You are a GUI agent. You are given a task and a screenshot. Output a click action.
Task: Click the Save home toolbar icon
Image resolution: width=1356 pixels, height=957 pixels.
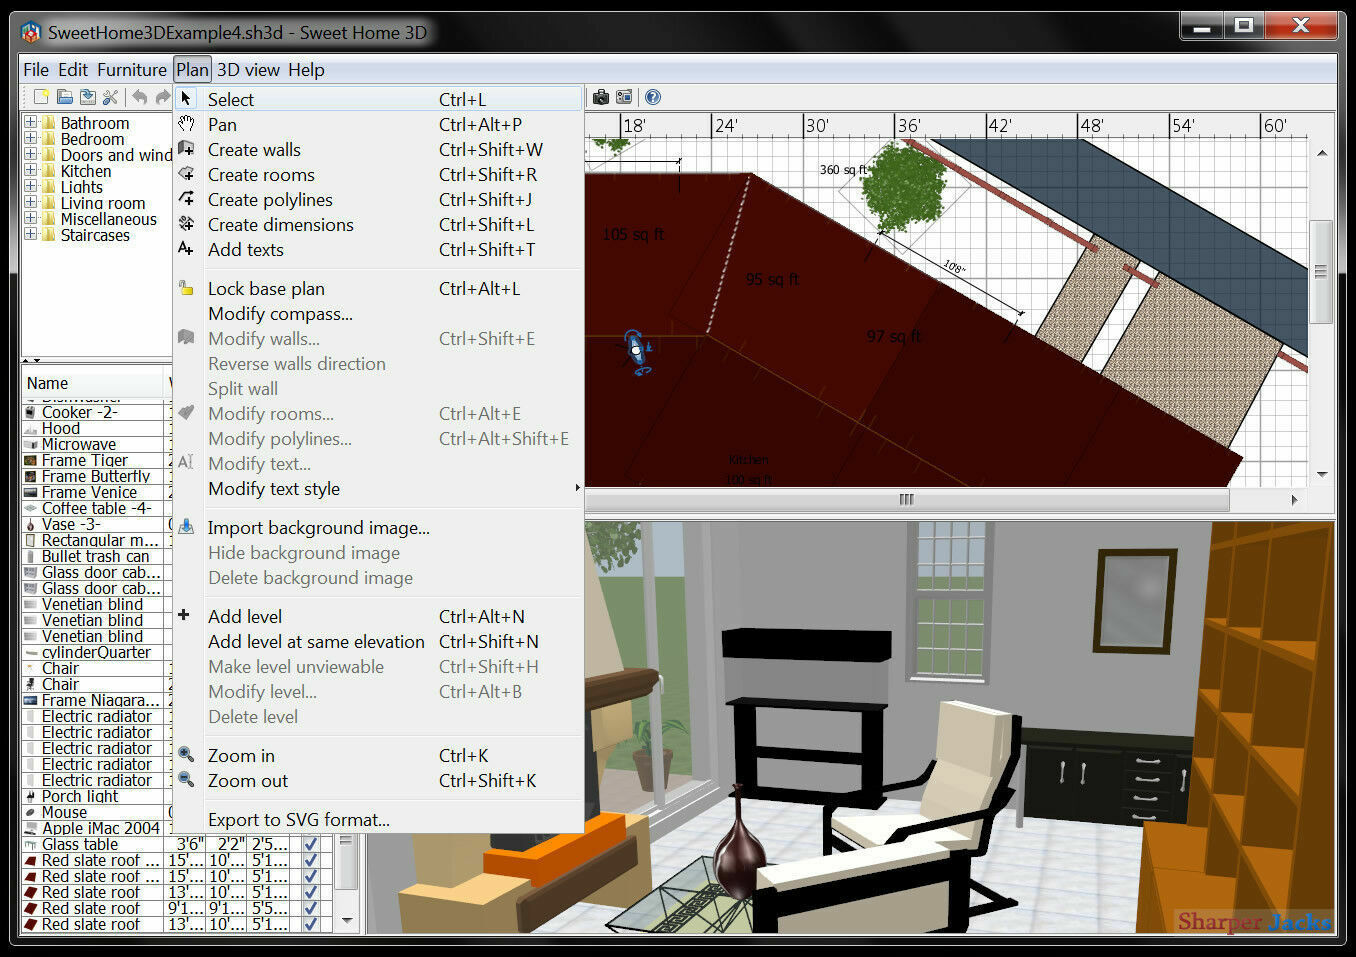[88, 97]
